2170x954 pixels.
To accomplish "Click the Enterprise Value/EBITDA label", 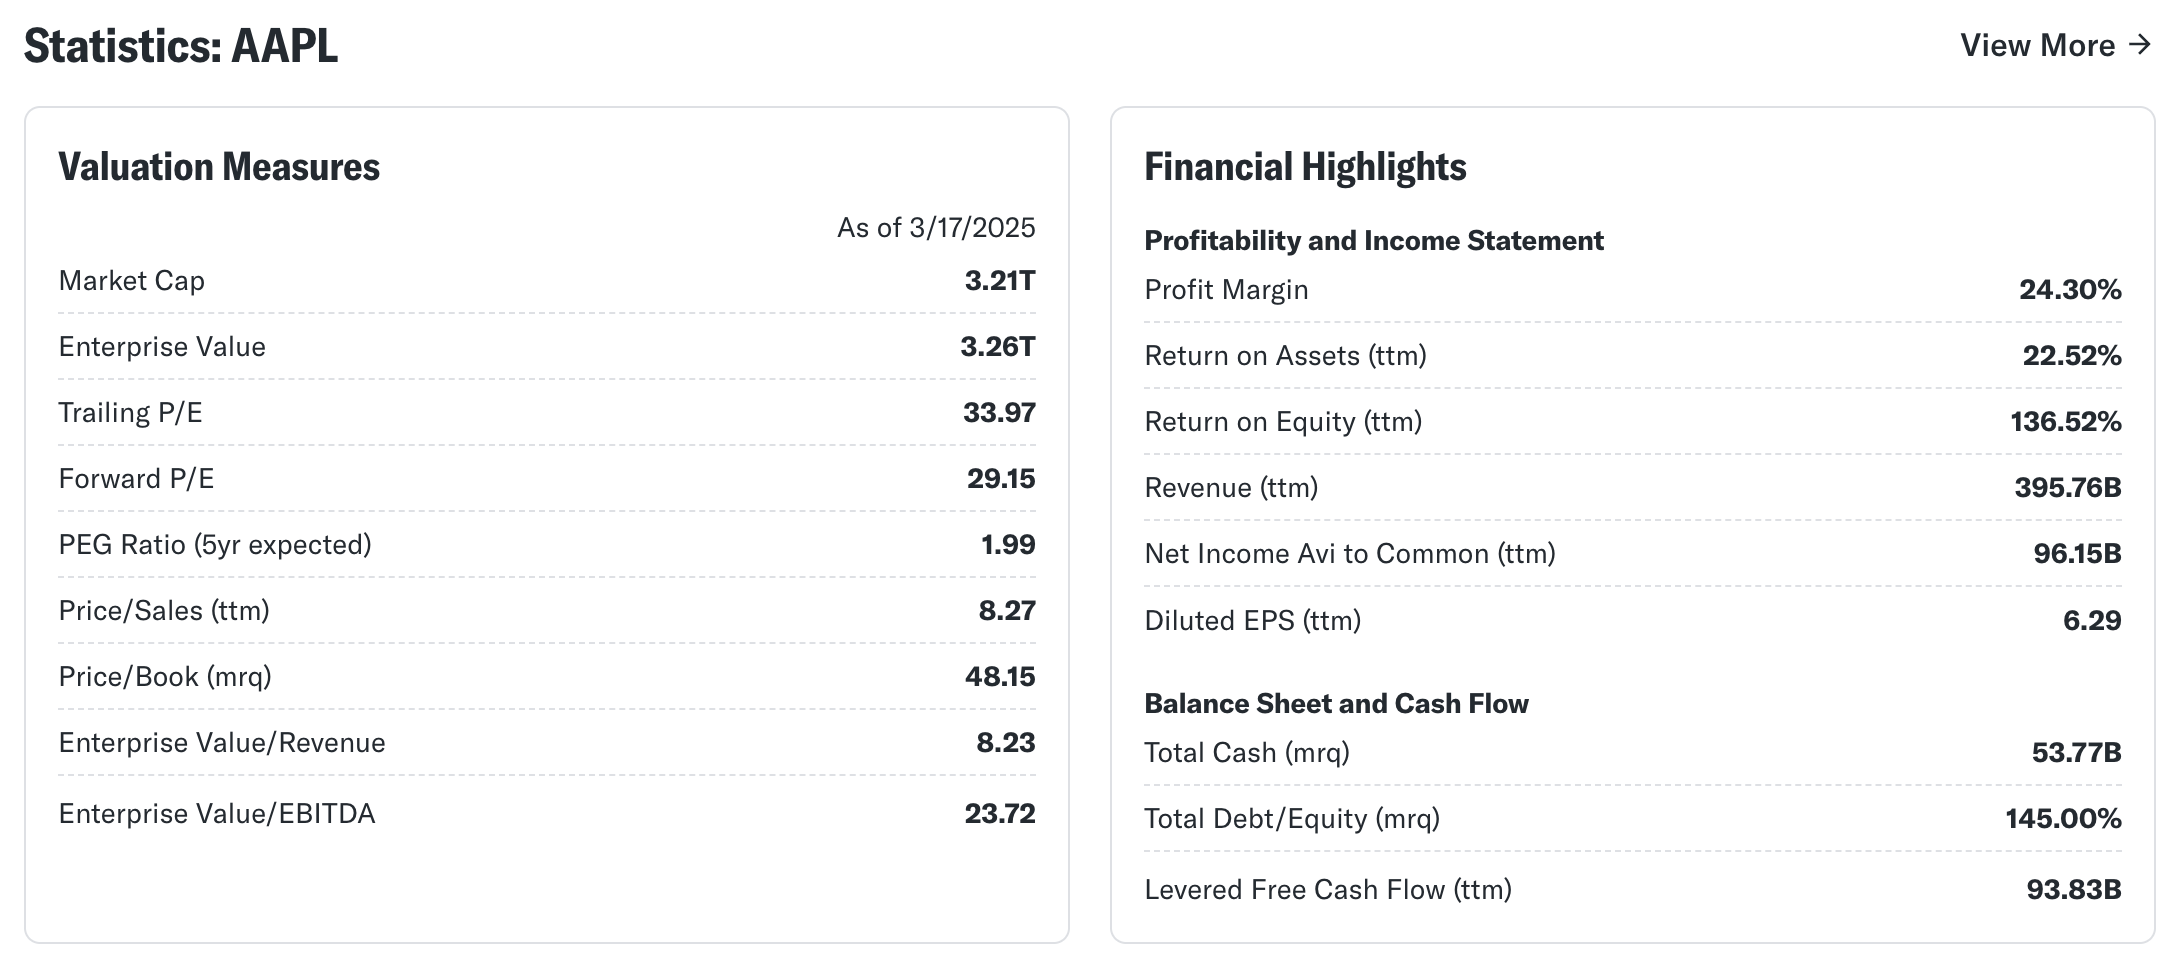I will (x=217, y=814).
